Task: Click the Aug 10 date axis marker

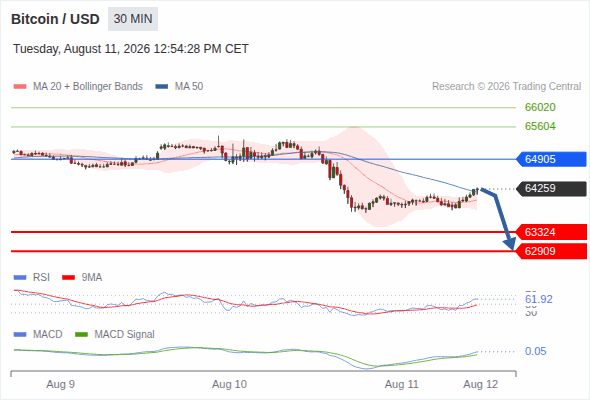Action: coord(229,385)
